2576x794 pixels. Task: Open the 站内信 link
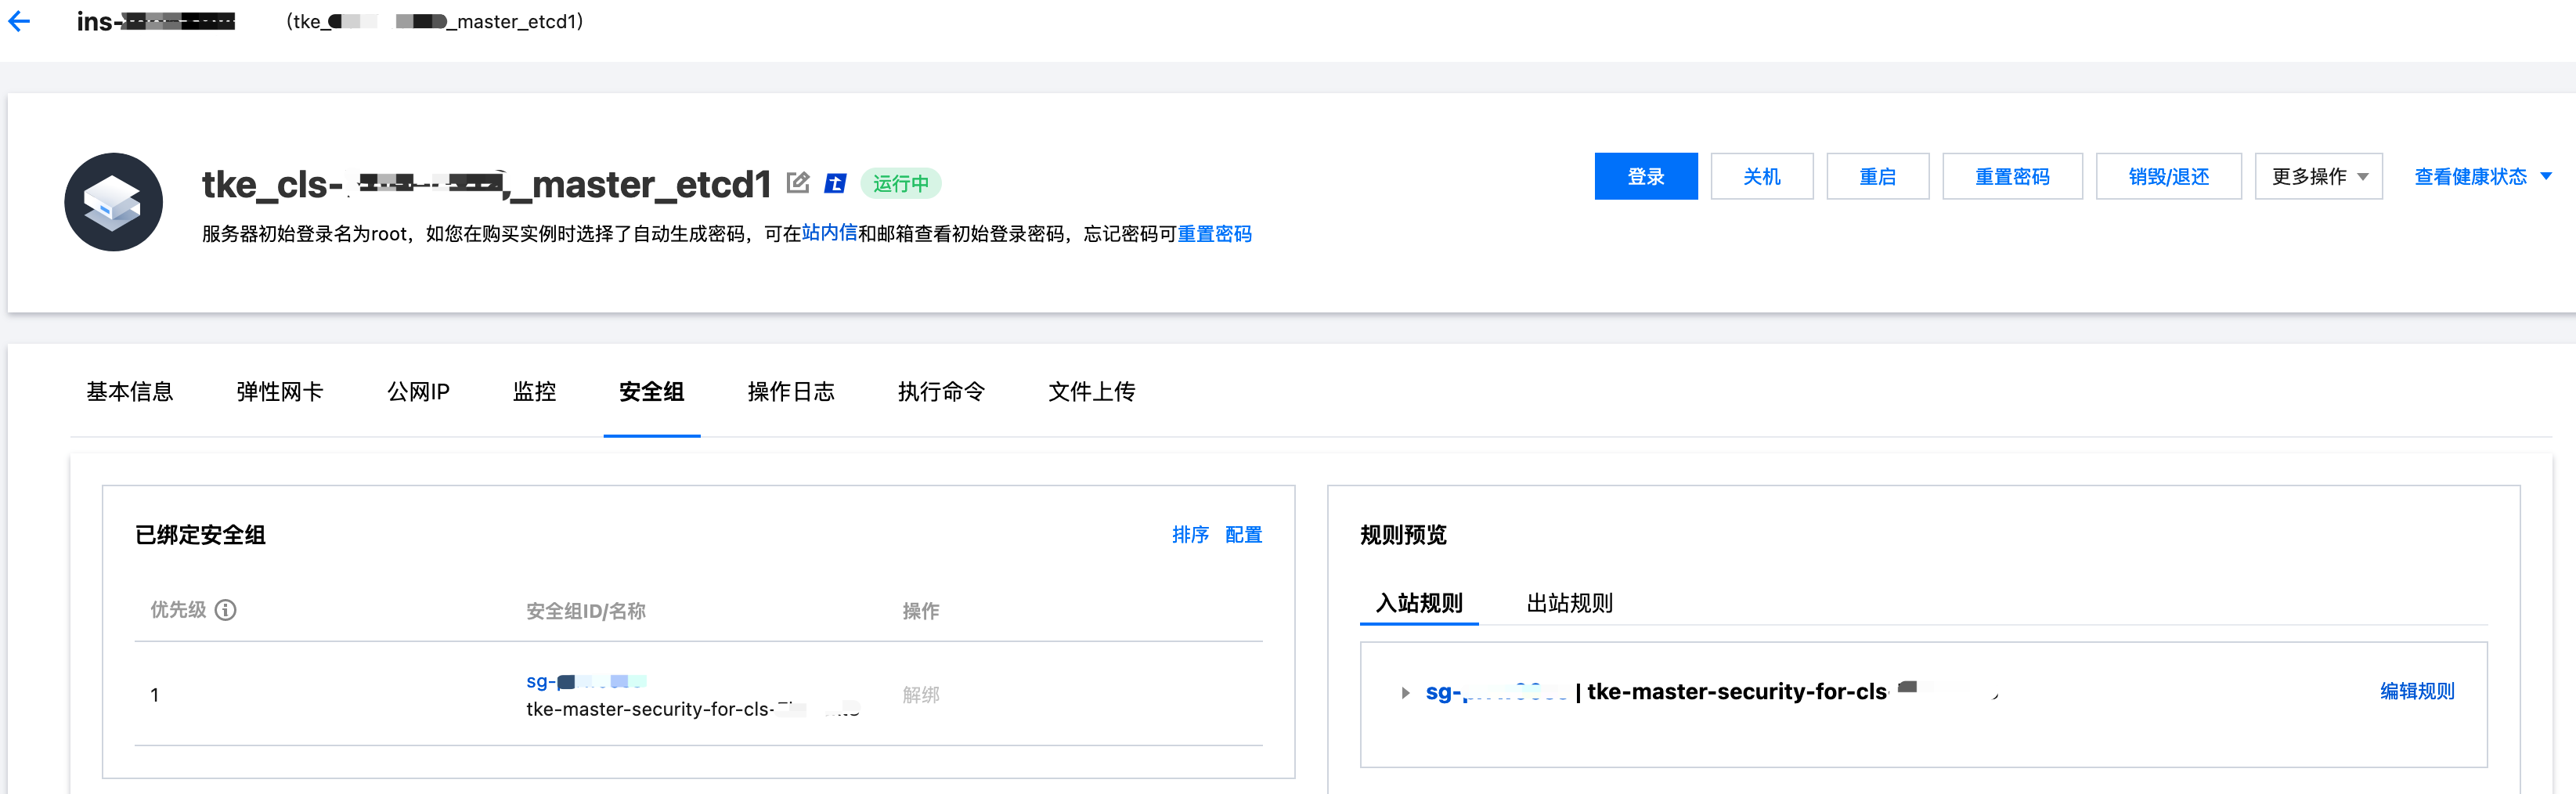(x=829, y=233)
